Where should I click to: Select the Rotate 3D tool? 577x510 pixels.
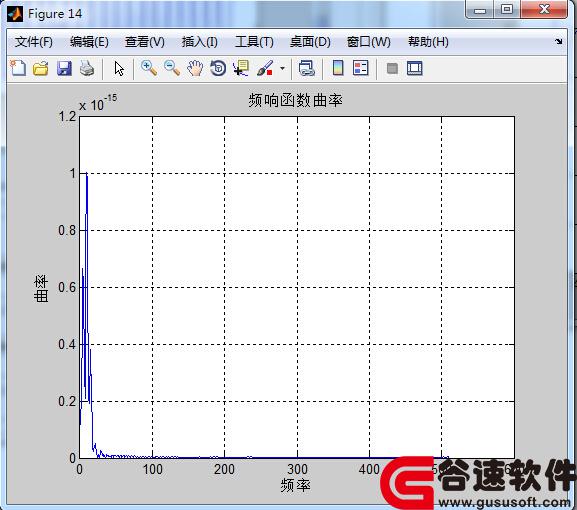218,68
